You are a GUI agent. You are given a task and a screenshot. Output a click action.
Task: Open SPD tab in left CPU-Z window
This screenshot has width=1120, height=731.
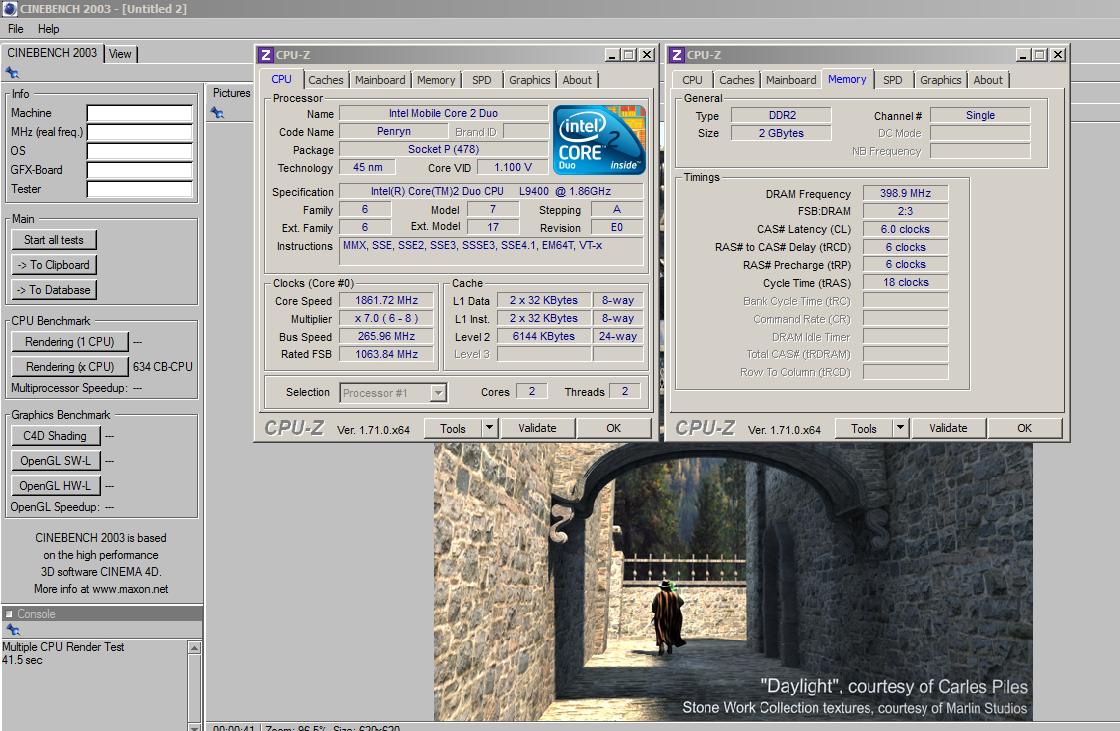[481, 80]
